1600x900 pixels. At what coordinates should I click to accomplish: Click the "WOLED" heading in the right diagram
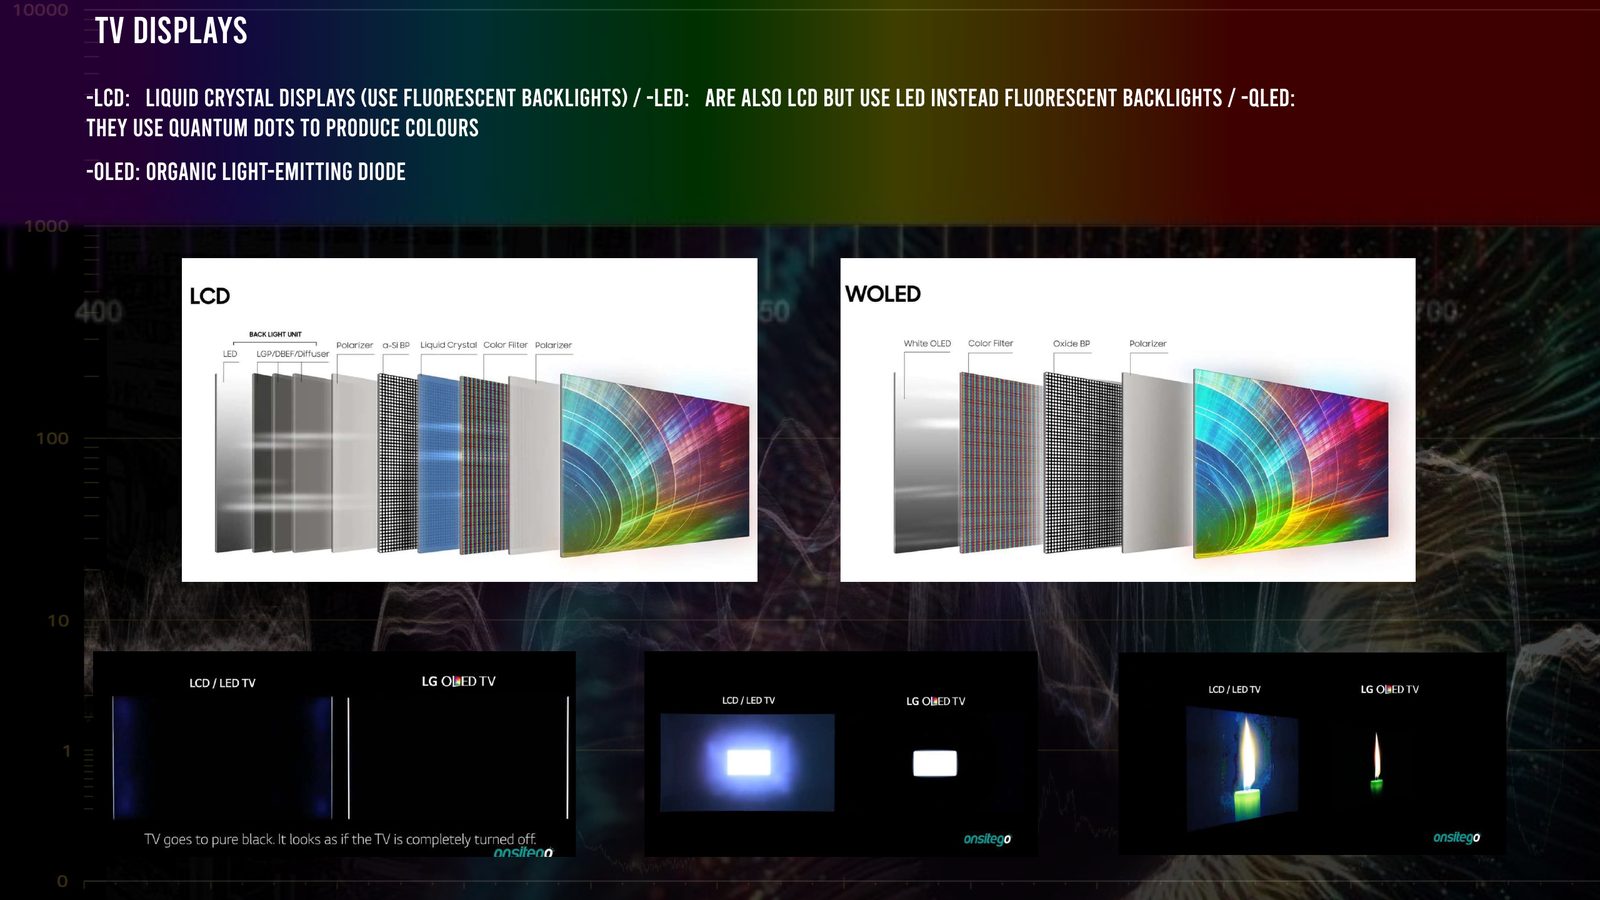tap(883, 294)
